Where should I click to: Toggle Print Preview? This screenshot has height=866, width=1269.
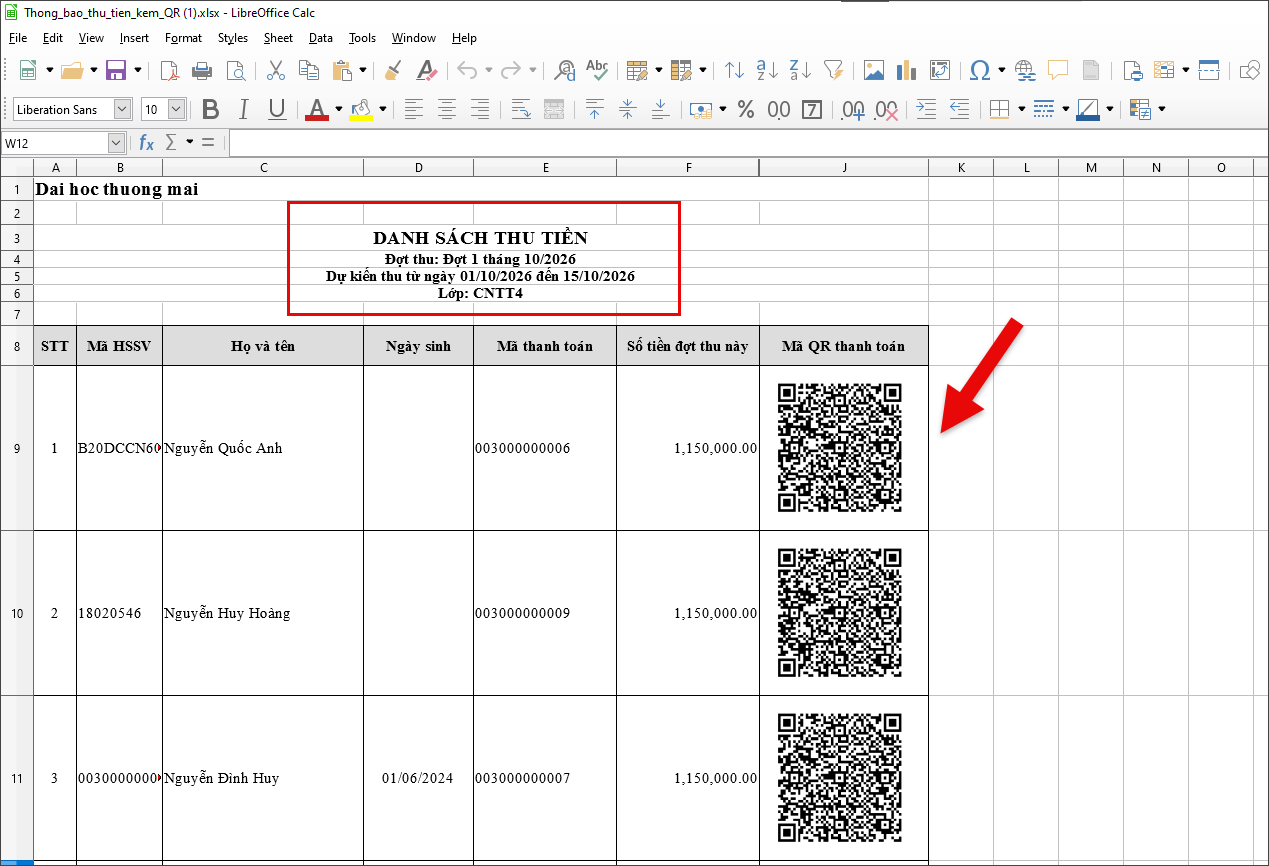click(x=235, y=70)
